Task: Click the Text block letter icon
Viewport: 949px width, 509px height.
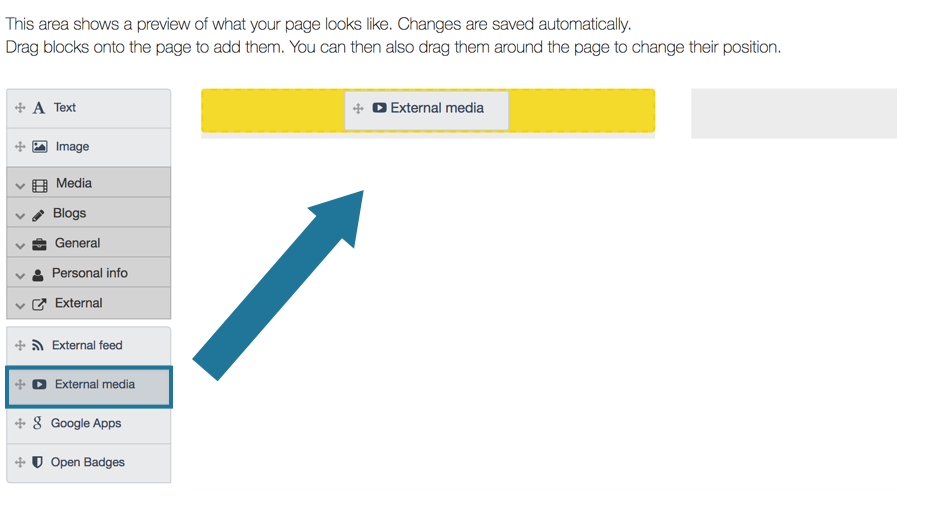Action: pyautogui.click(x=39, y=108)
